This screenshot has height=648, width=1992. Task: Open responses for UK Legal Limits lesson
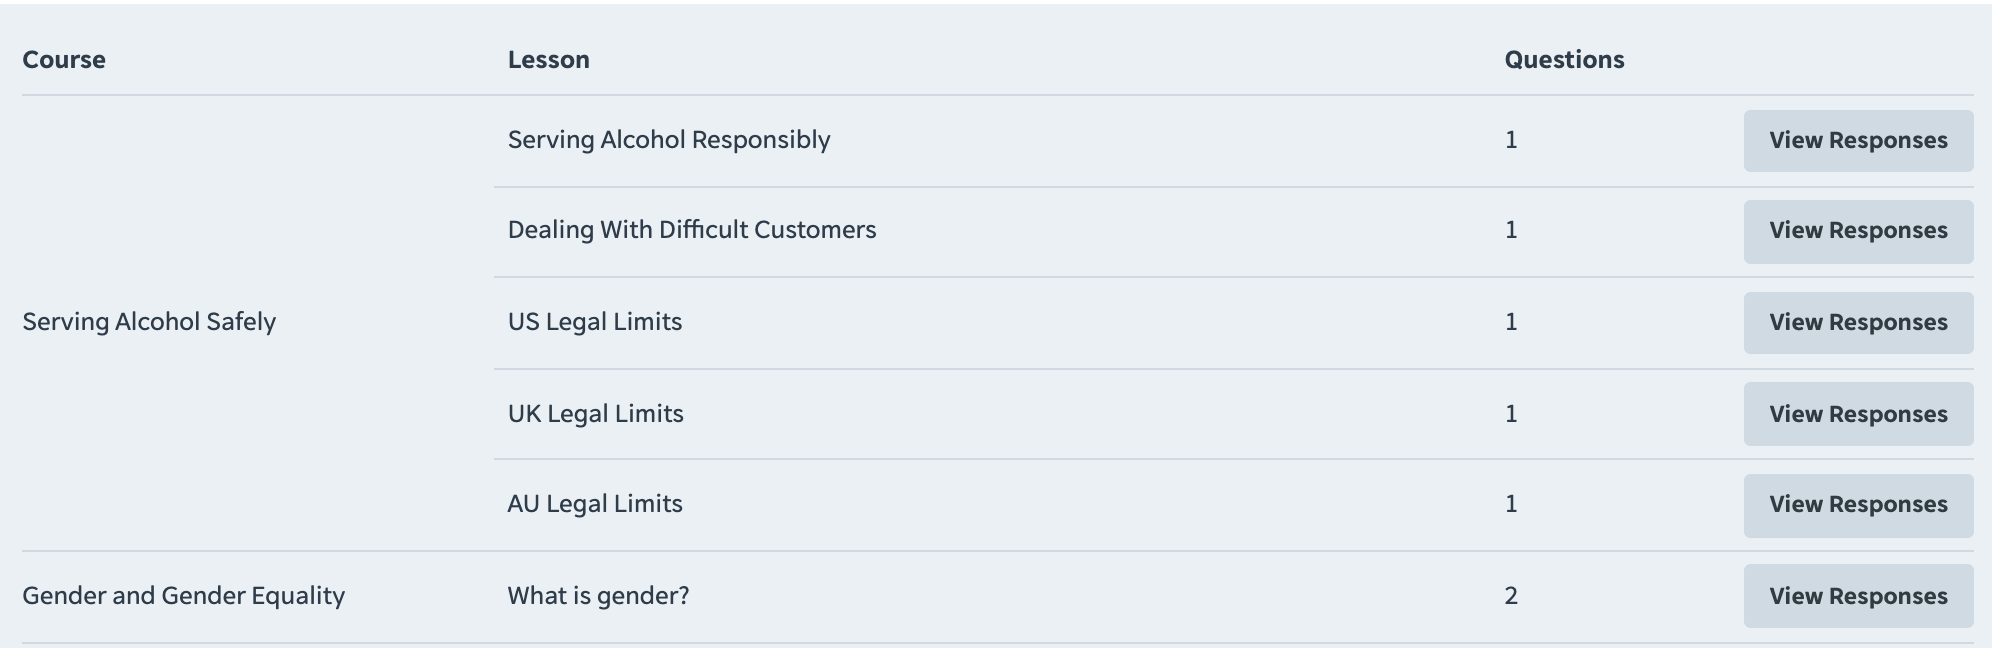coord(1857,413)
